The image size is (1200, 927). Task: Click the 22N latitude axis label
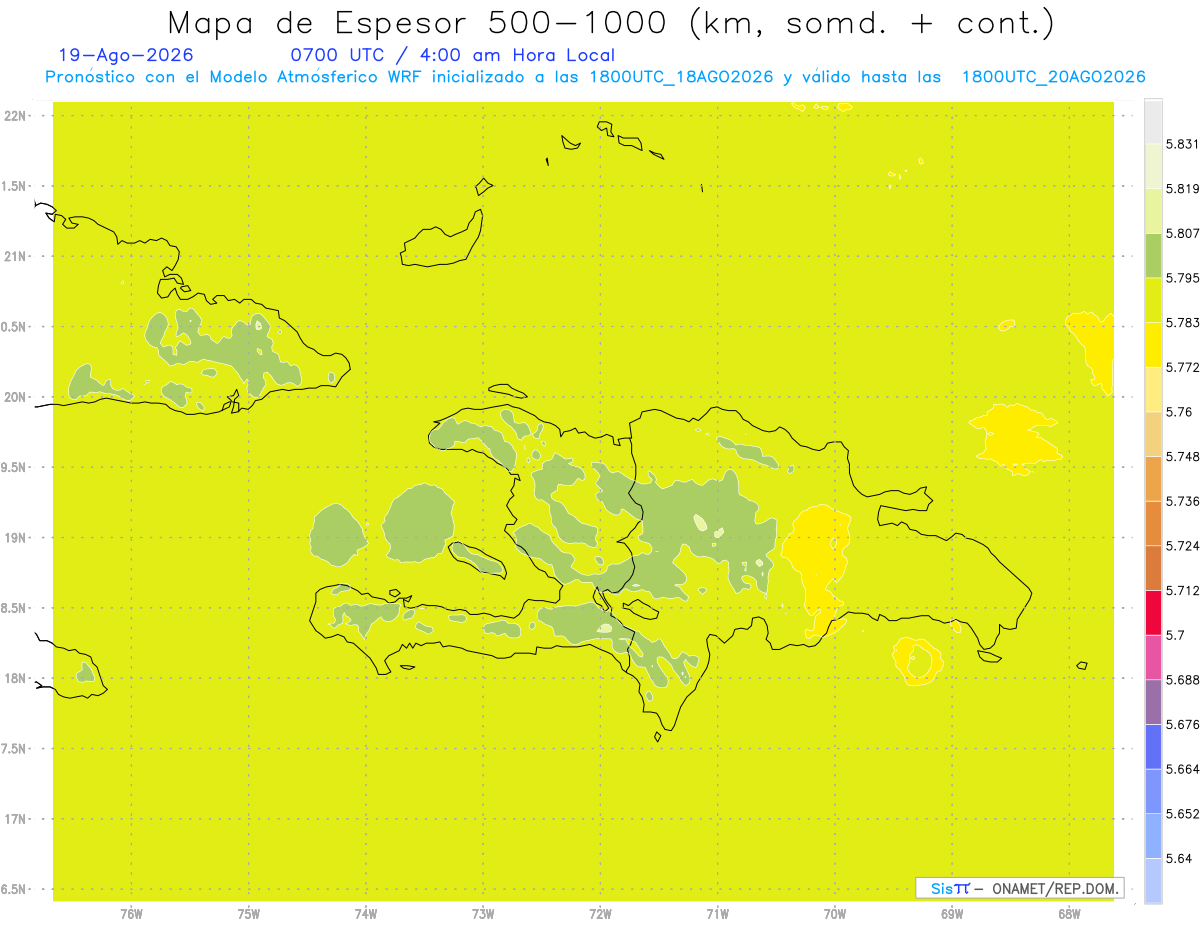pos(14,116)
